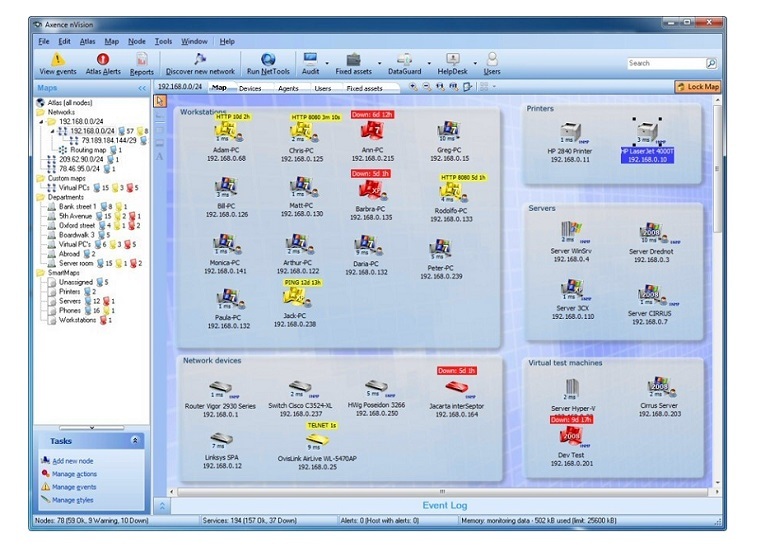Select Atlas (all nodes) in tree
The height and width of the screenshot is (550, 761).
pyautogui.click(x=69, y=103)
